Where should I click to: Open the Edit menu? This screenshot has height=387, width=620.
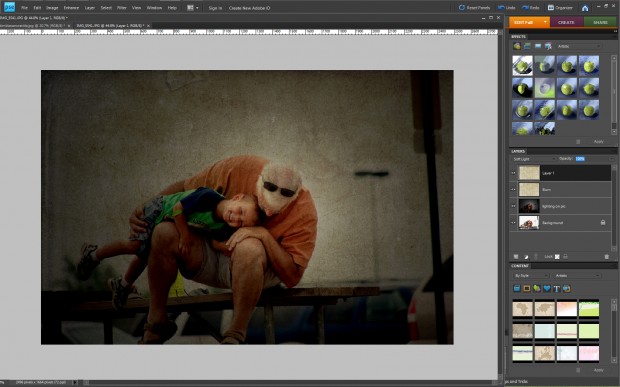tap(37, 8)
